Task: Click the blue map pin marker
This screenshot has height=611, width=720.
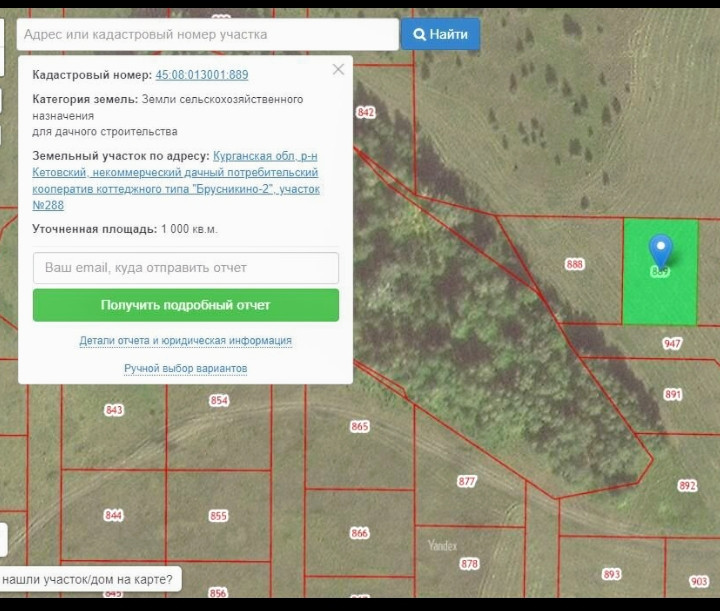Action: pos(660,252)
